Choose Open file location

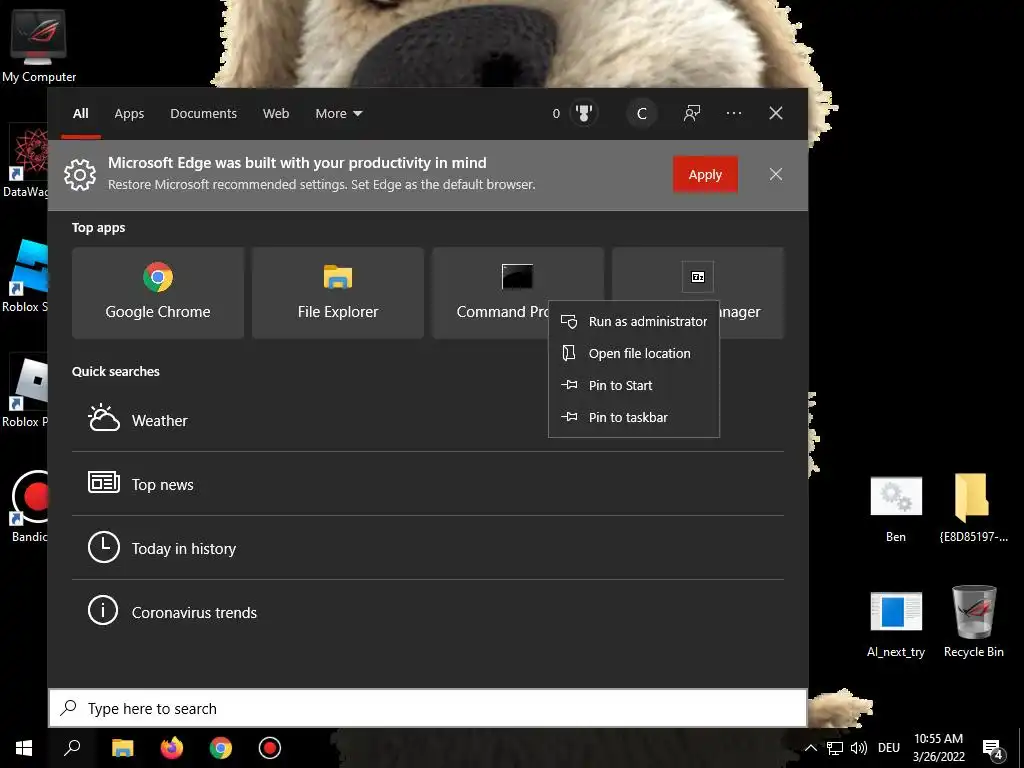634,353
